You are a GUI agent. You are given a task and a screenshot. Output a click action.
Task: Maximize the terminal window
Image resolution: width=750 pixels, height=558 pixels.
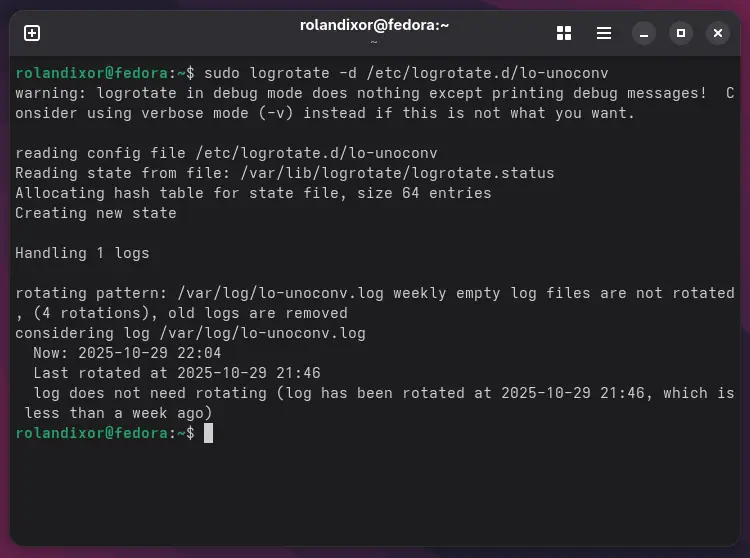tap(681, 33)
